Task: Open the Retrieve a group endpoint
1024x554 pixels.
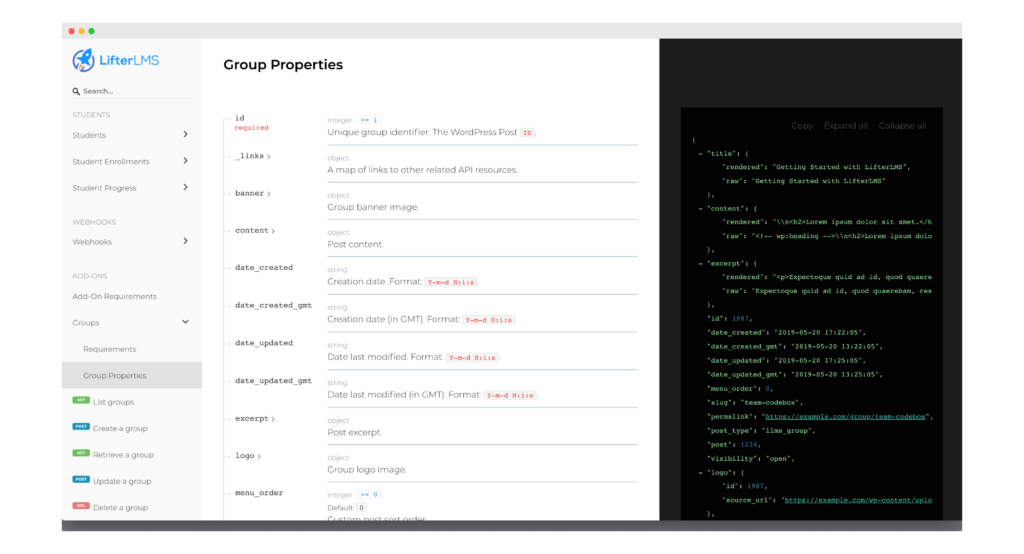Action: pyautogui.click(x=123, y=455)
